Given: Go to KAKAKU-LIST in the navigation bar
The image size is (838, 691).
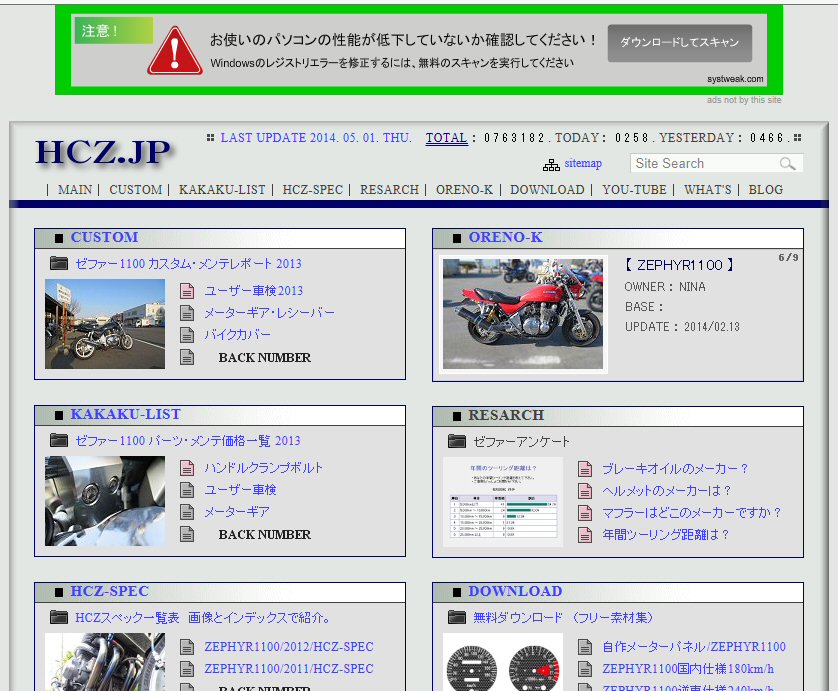Looking at the screenshot, I should coord(222,190).
